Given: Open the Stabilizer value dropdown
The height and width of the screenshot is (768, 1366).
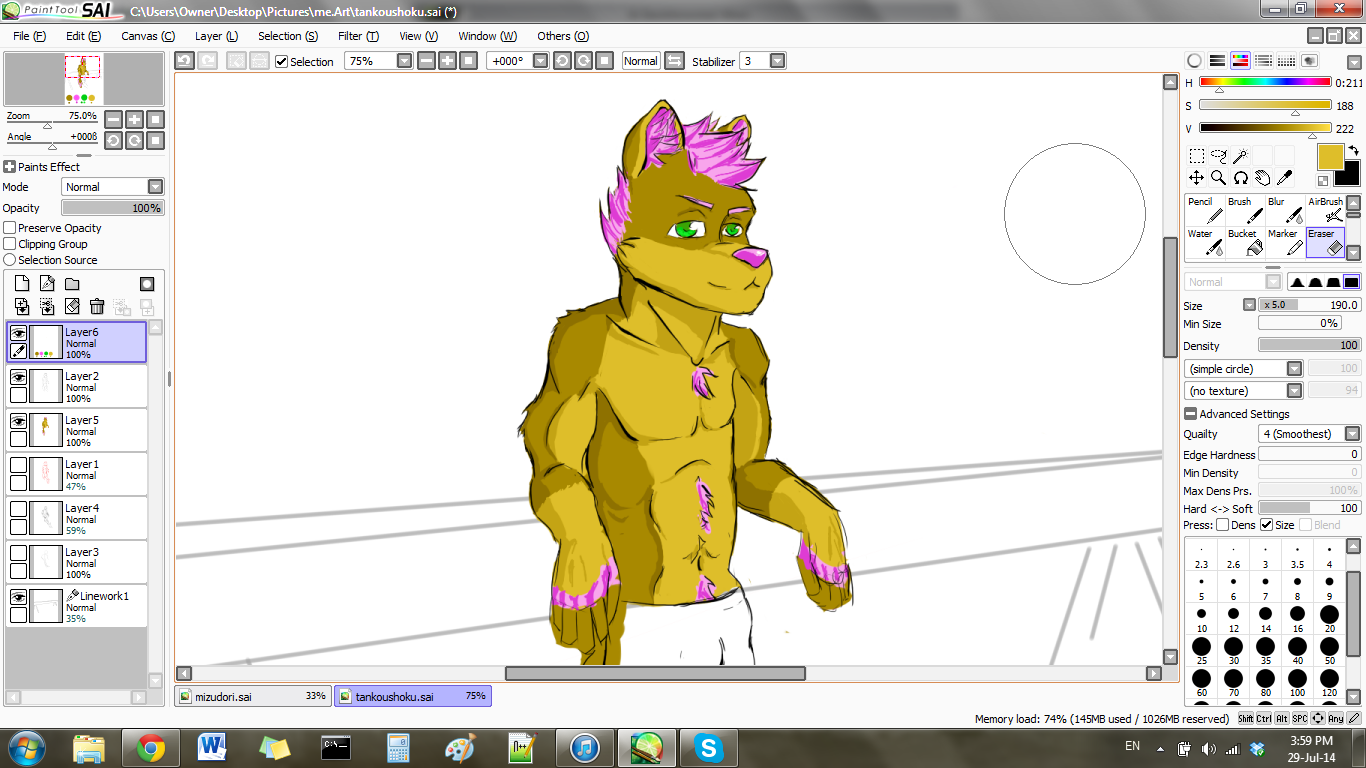Looking at the screenshot, I should 777,61.
